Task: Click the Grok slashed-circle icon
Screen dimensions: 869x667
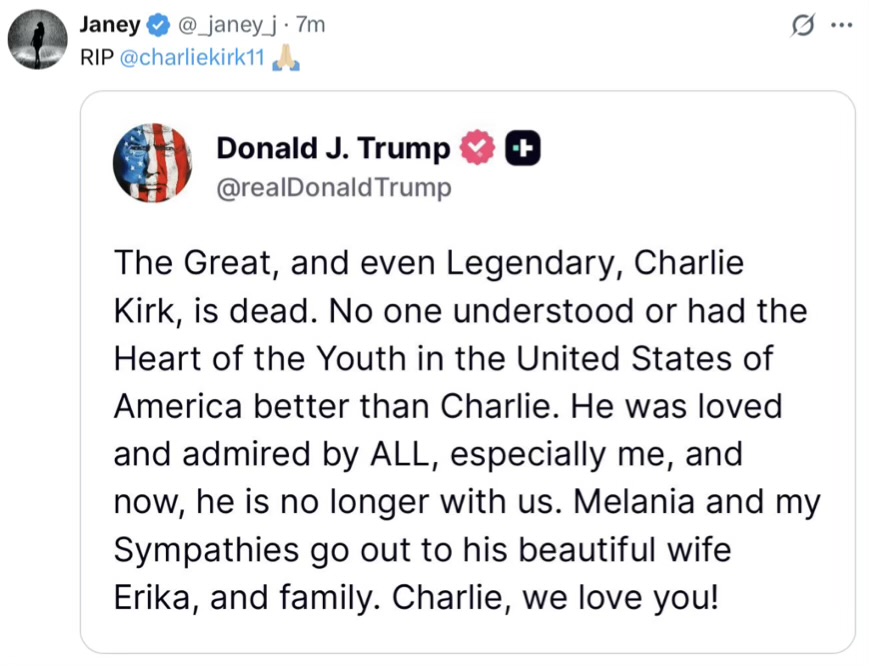Action: pyautogui.click(x=802, y=25)
